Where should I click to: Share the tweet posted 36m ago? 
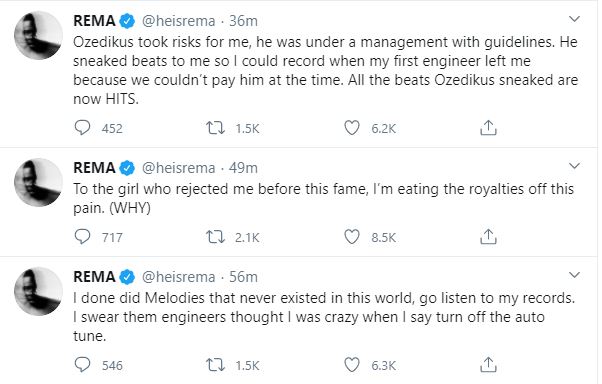tap(488, 128)
